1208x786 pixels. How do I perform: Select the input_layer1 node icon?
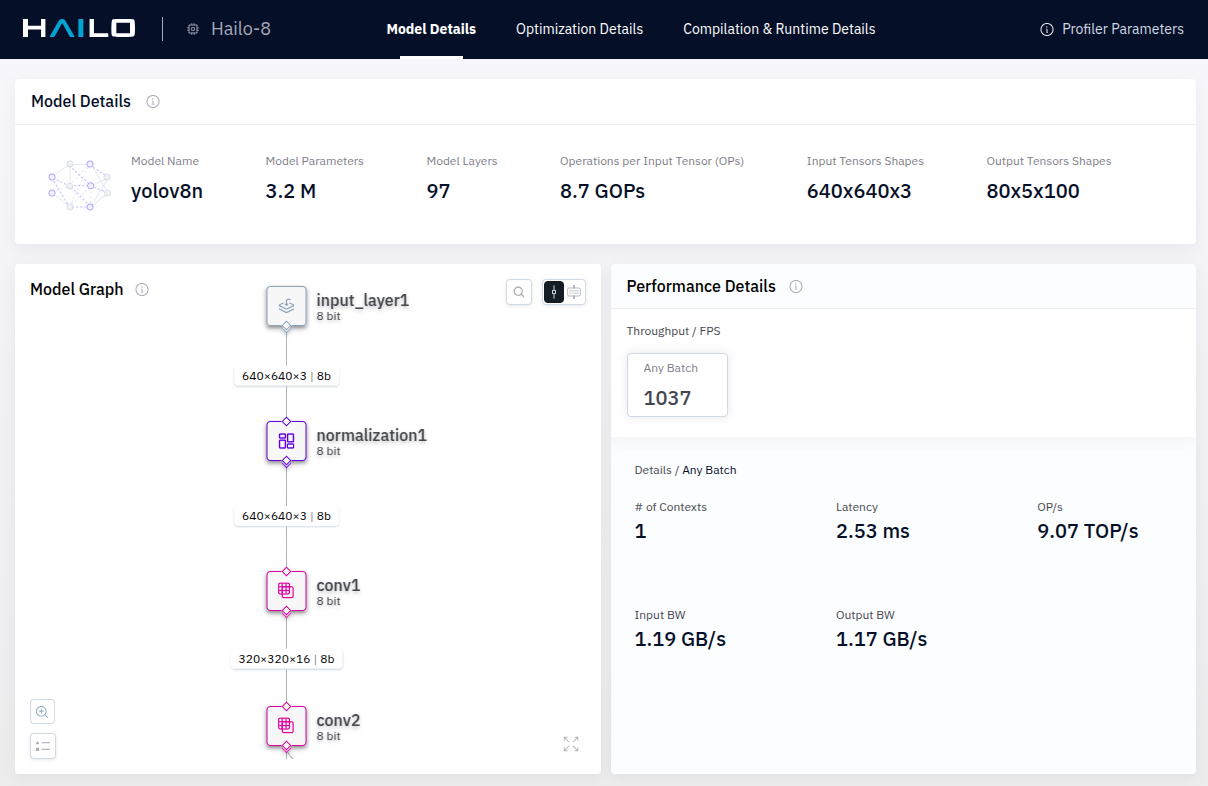(286, 306)
